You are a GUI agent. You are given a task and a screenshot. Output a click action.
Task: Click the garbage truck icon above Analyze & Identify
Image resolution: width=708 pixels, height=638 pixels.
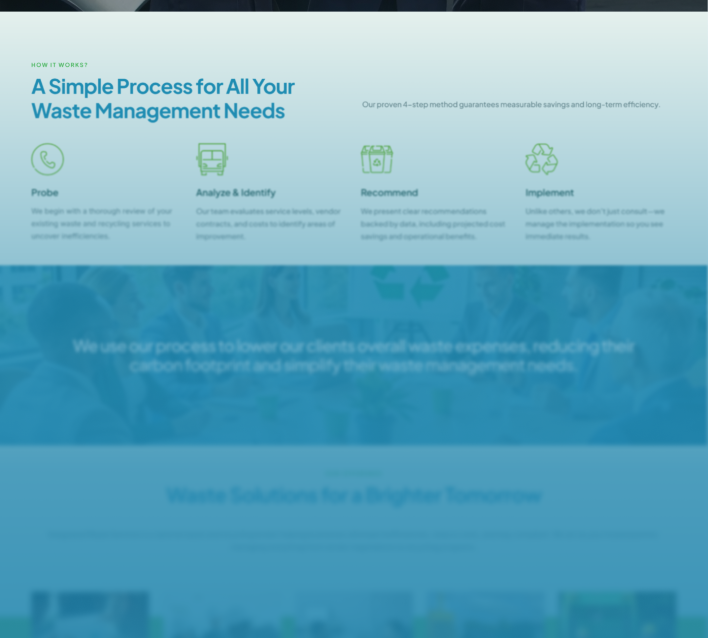pos(212,159)
